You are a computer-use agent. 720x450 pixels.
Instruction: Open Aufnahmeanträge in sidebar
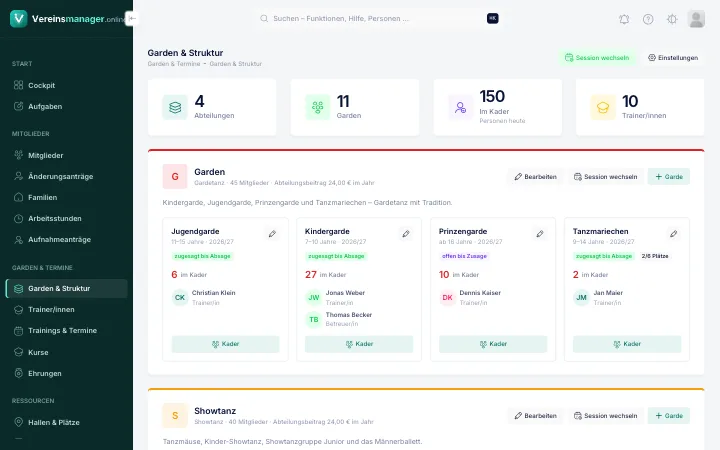(x=67, y=240)
